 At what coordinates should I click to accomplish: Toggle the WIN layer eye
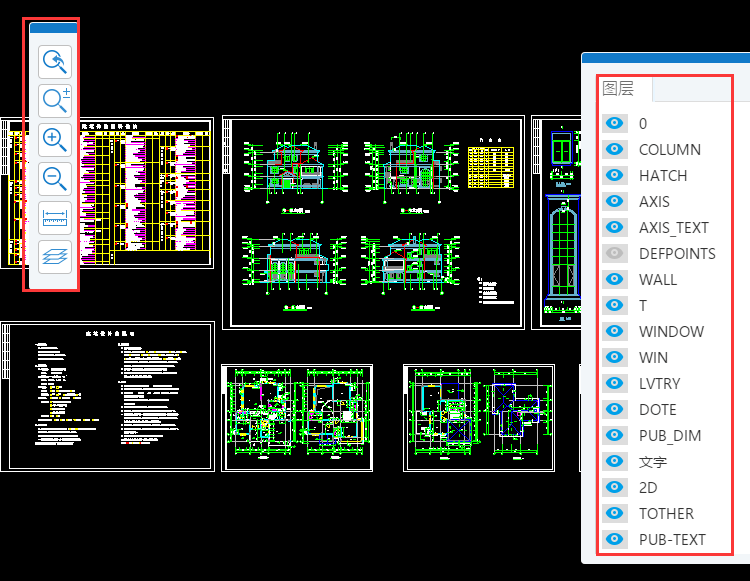(615, 357)
